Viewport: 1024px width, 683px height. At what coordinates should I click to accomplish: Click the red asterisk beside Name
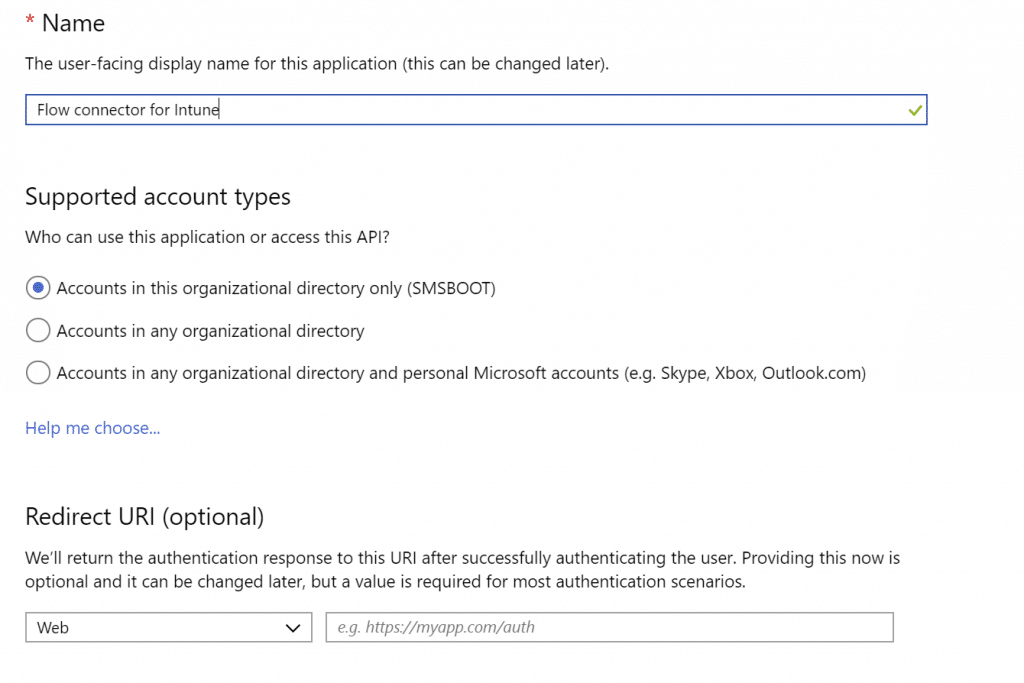pos(29,18)
